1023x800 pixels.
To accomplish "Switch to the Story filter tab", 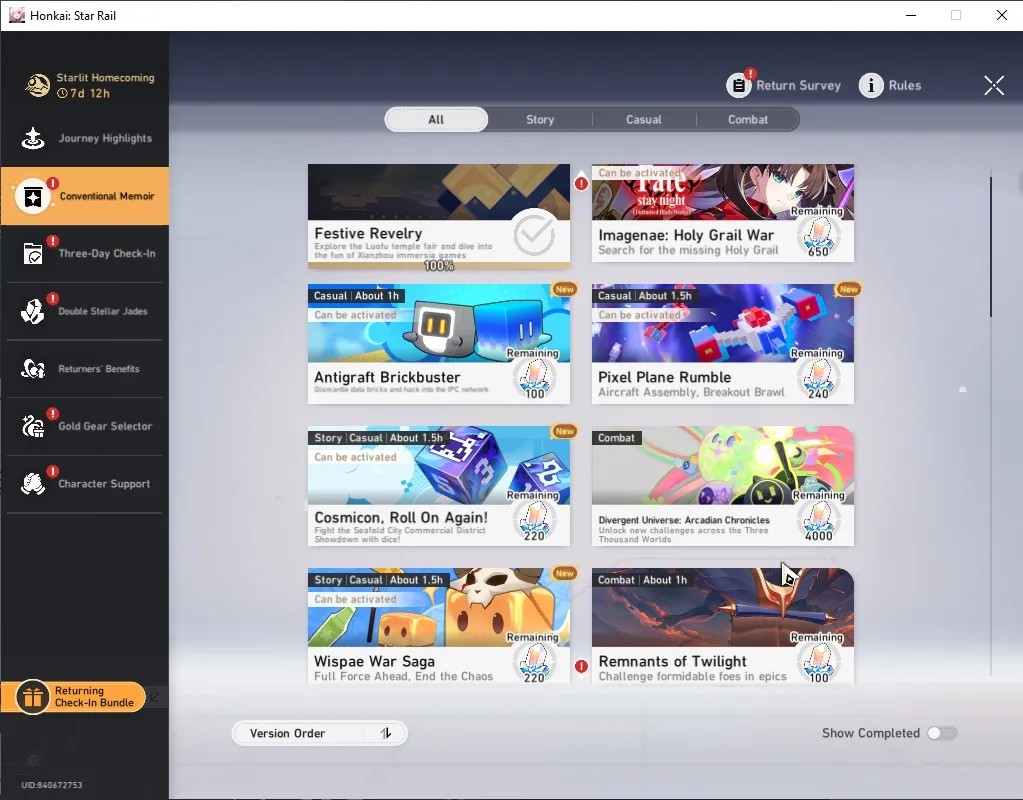I will (x=540, y=119).
